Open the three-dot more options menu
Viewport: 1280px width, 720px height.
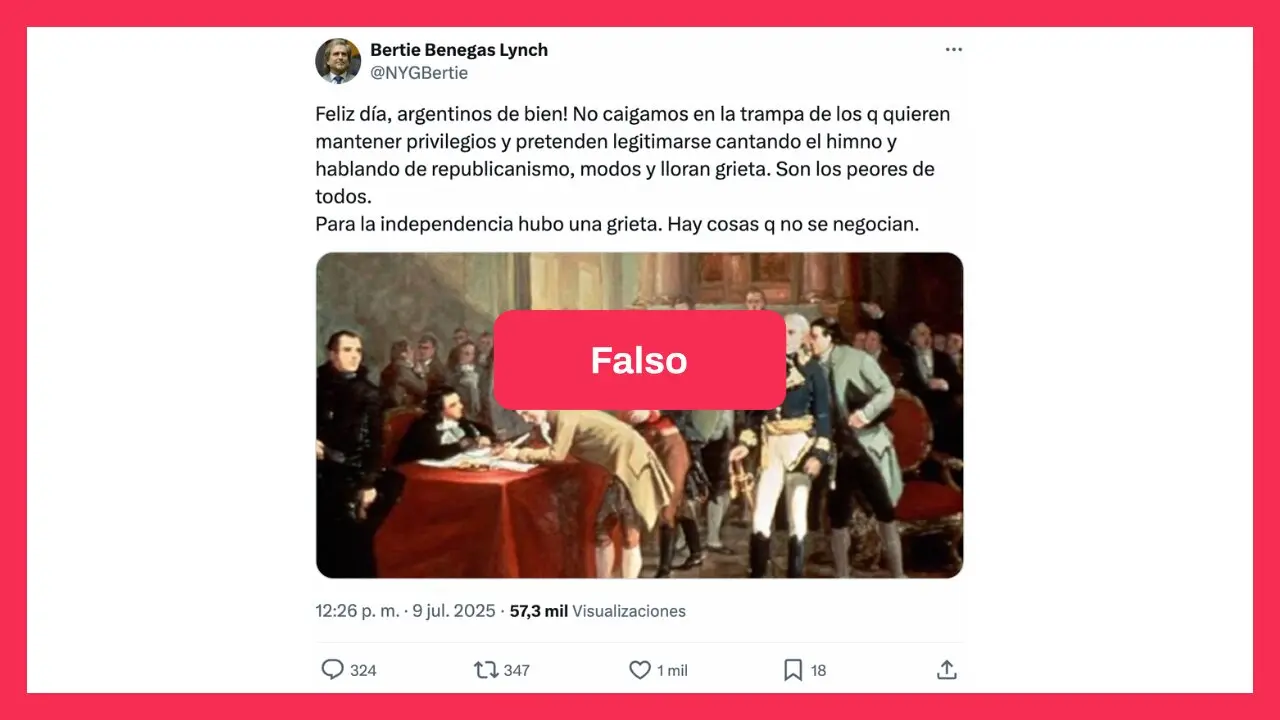pyautogui.click(x=953, y=50)
